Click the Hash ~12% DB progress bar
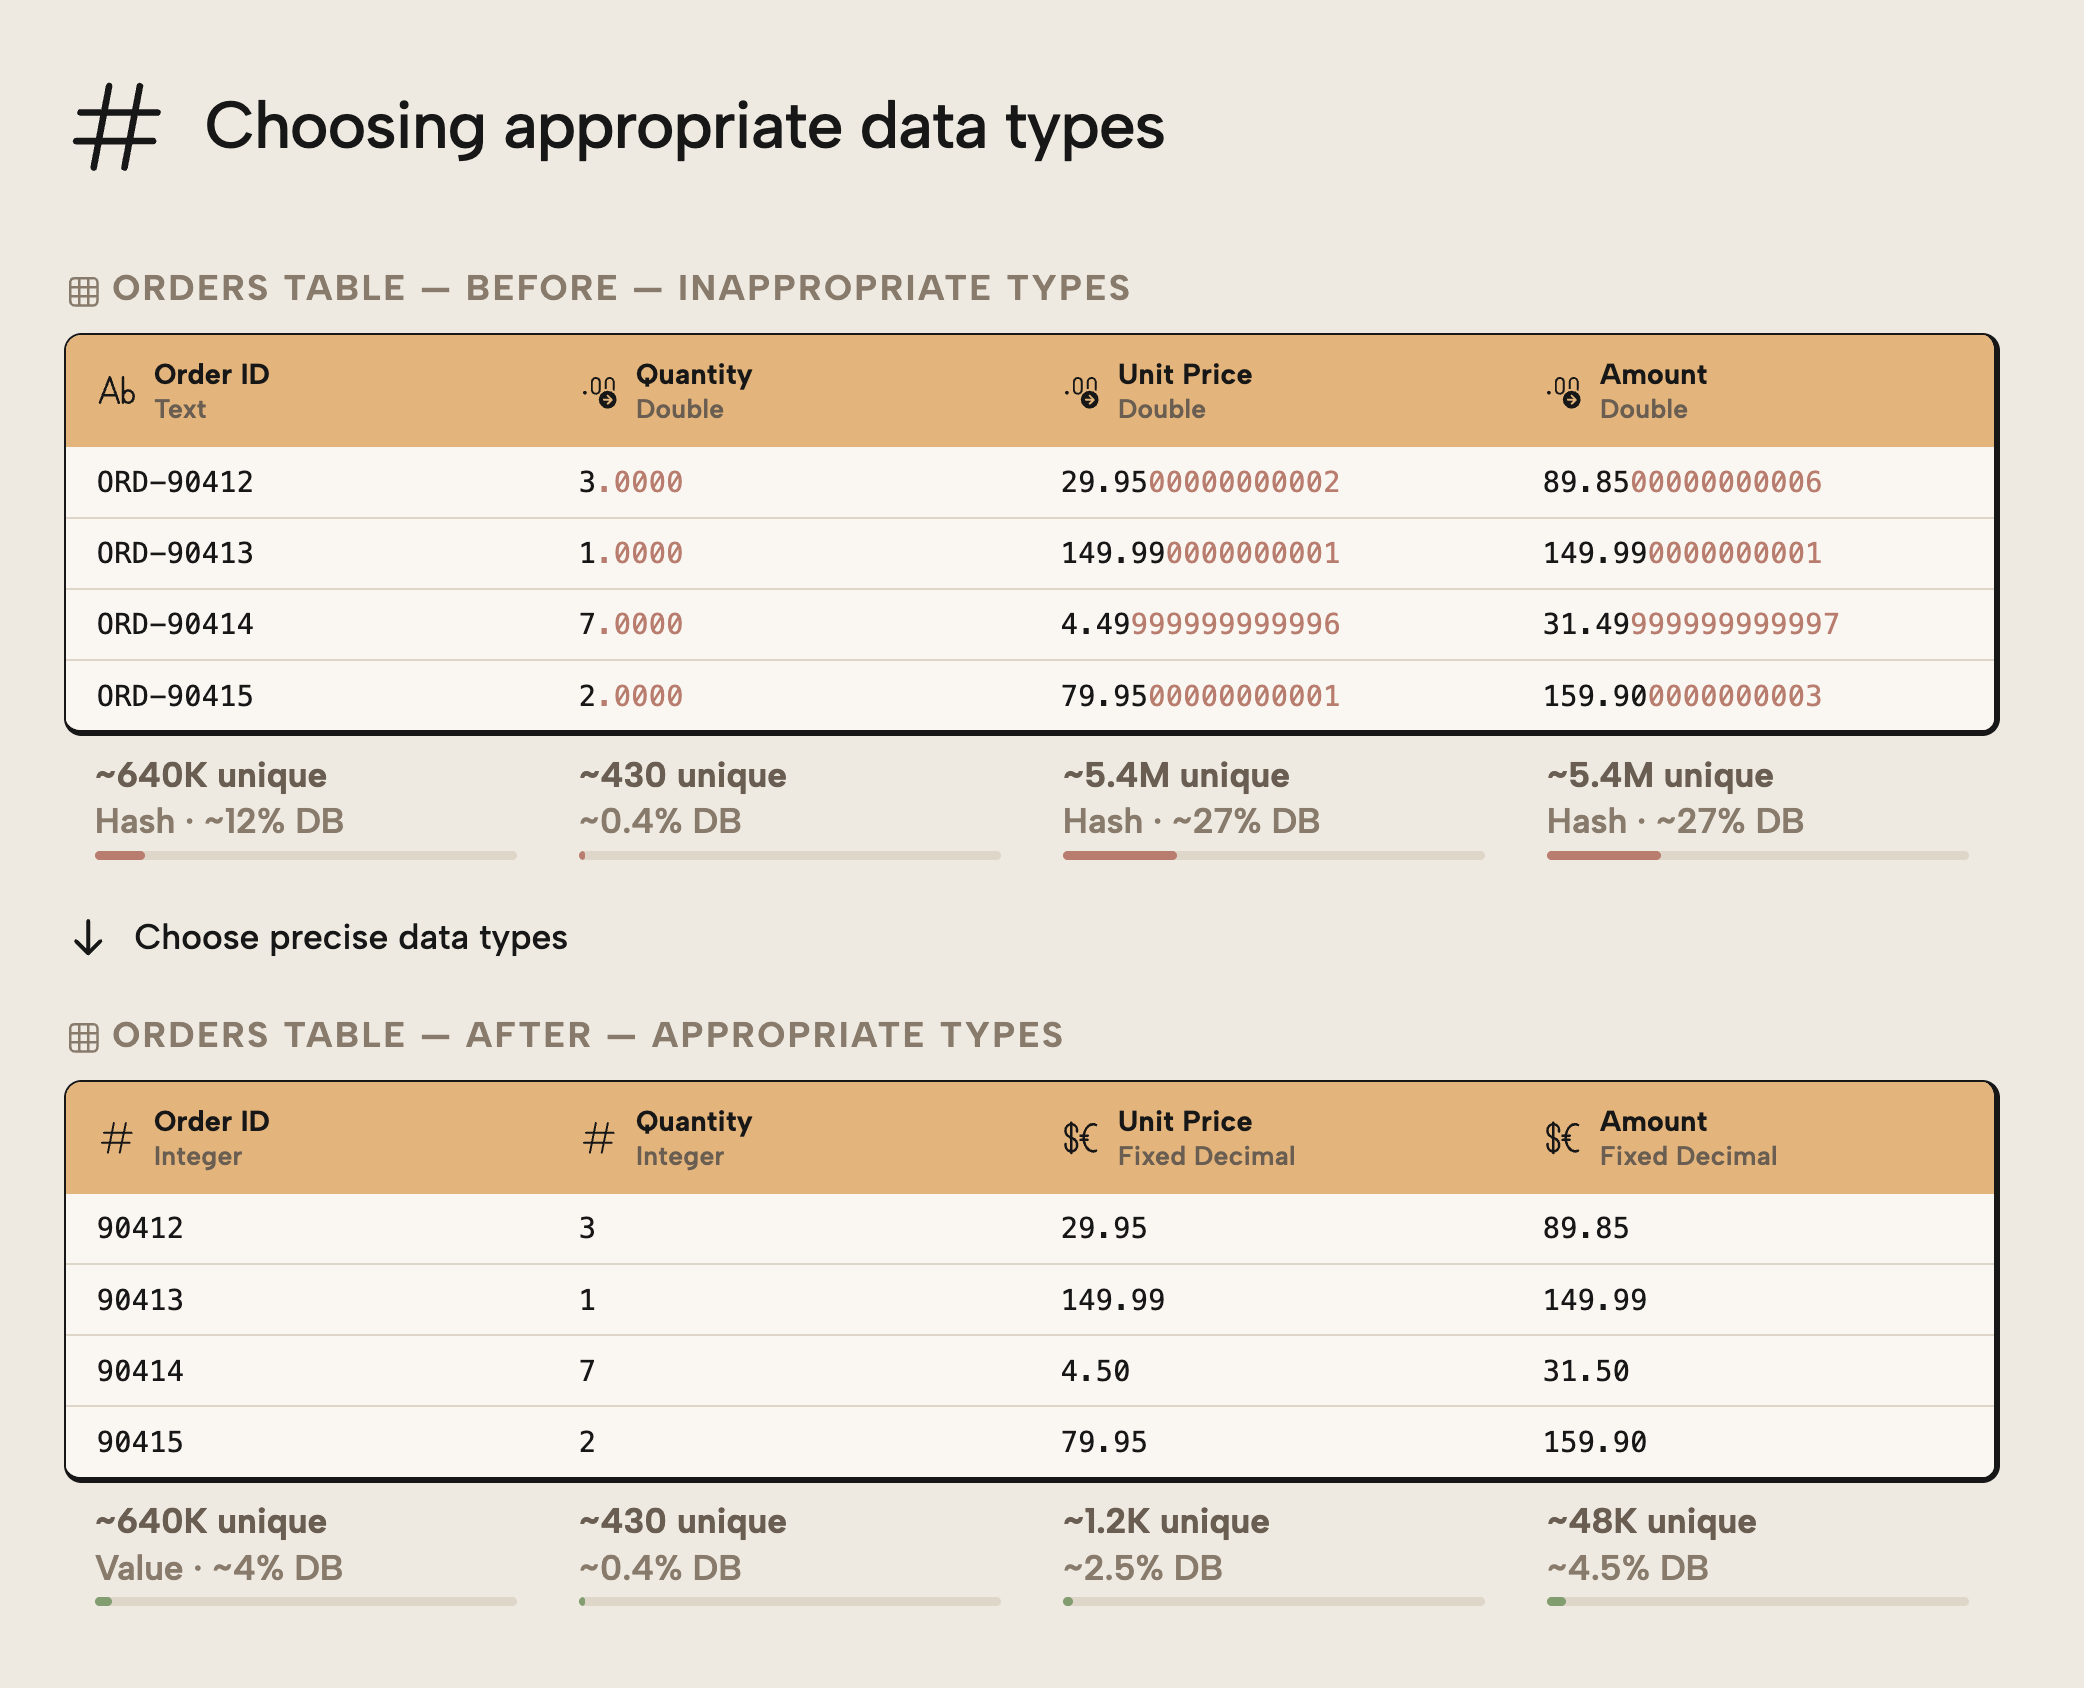Viewport: 2084px width, 1688px height. 305,856
